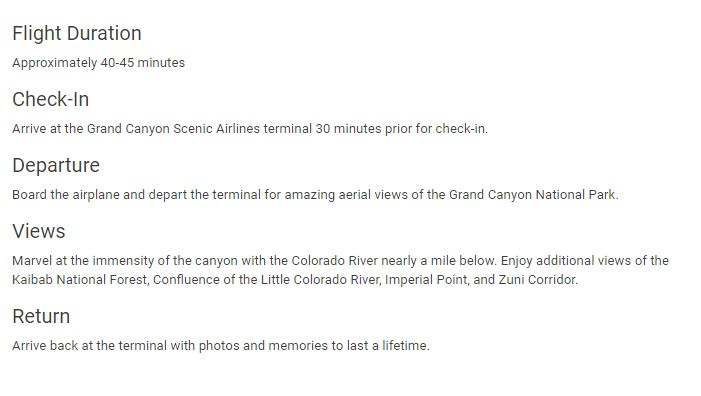Click the Approximately 40-45 minutes text
701x396 pixels.
tap(98, 63)
